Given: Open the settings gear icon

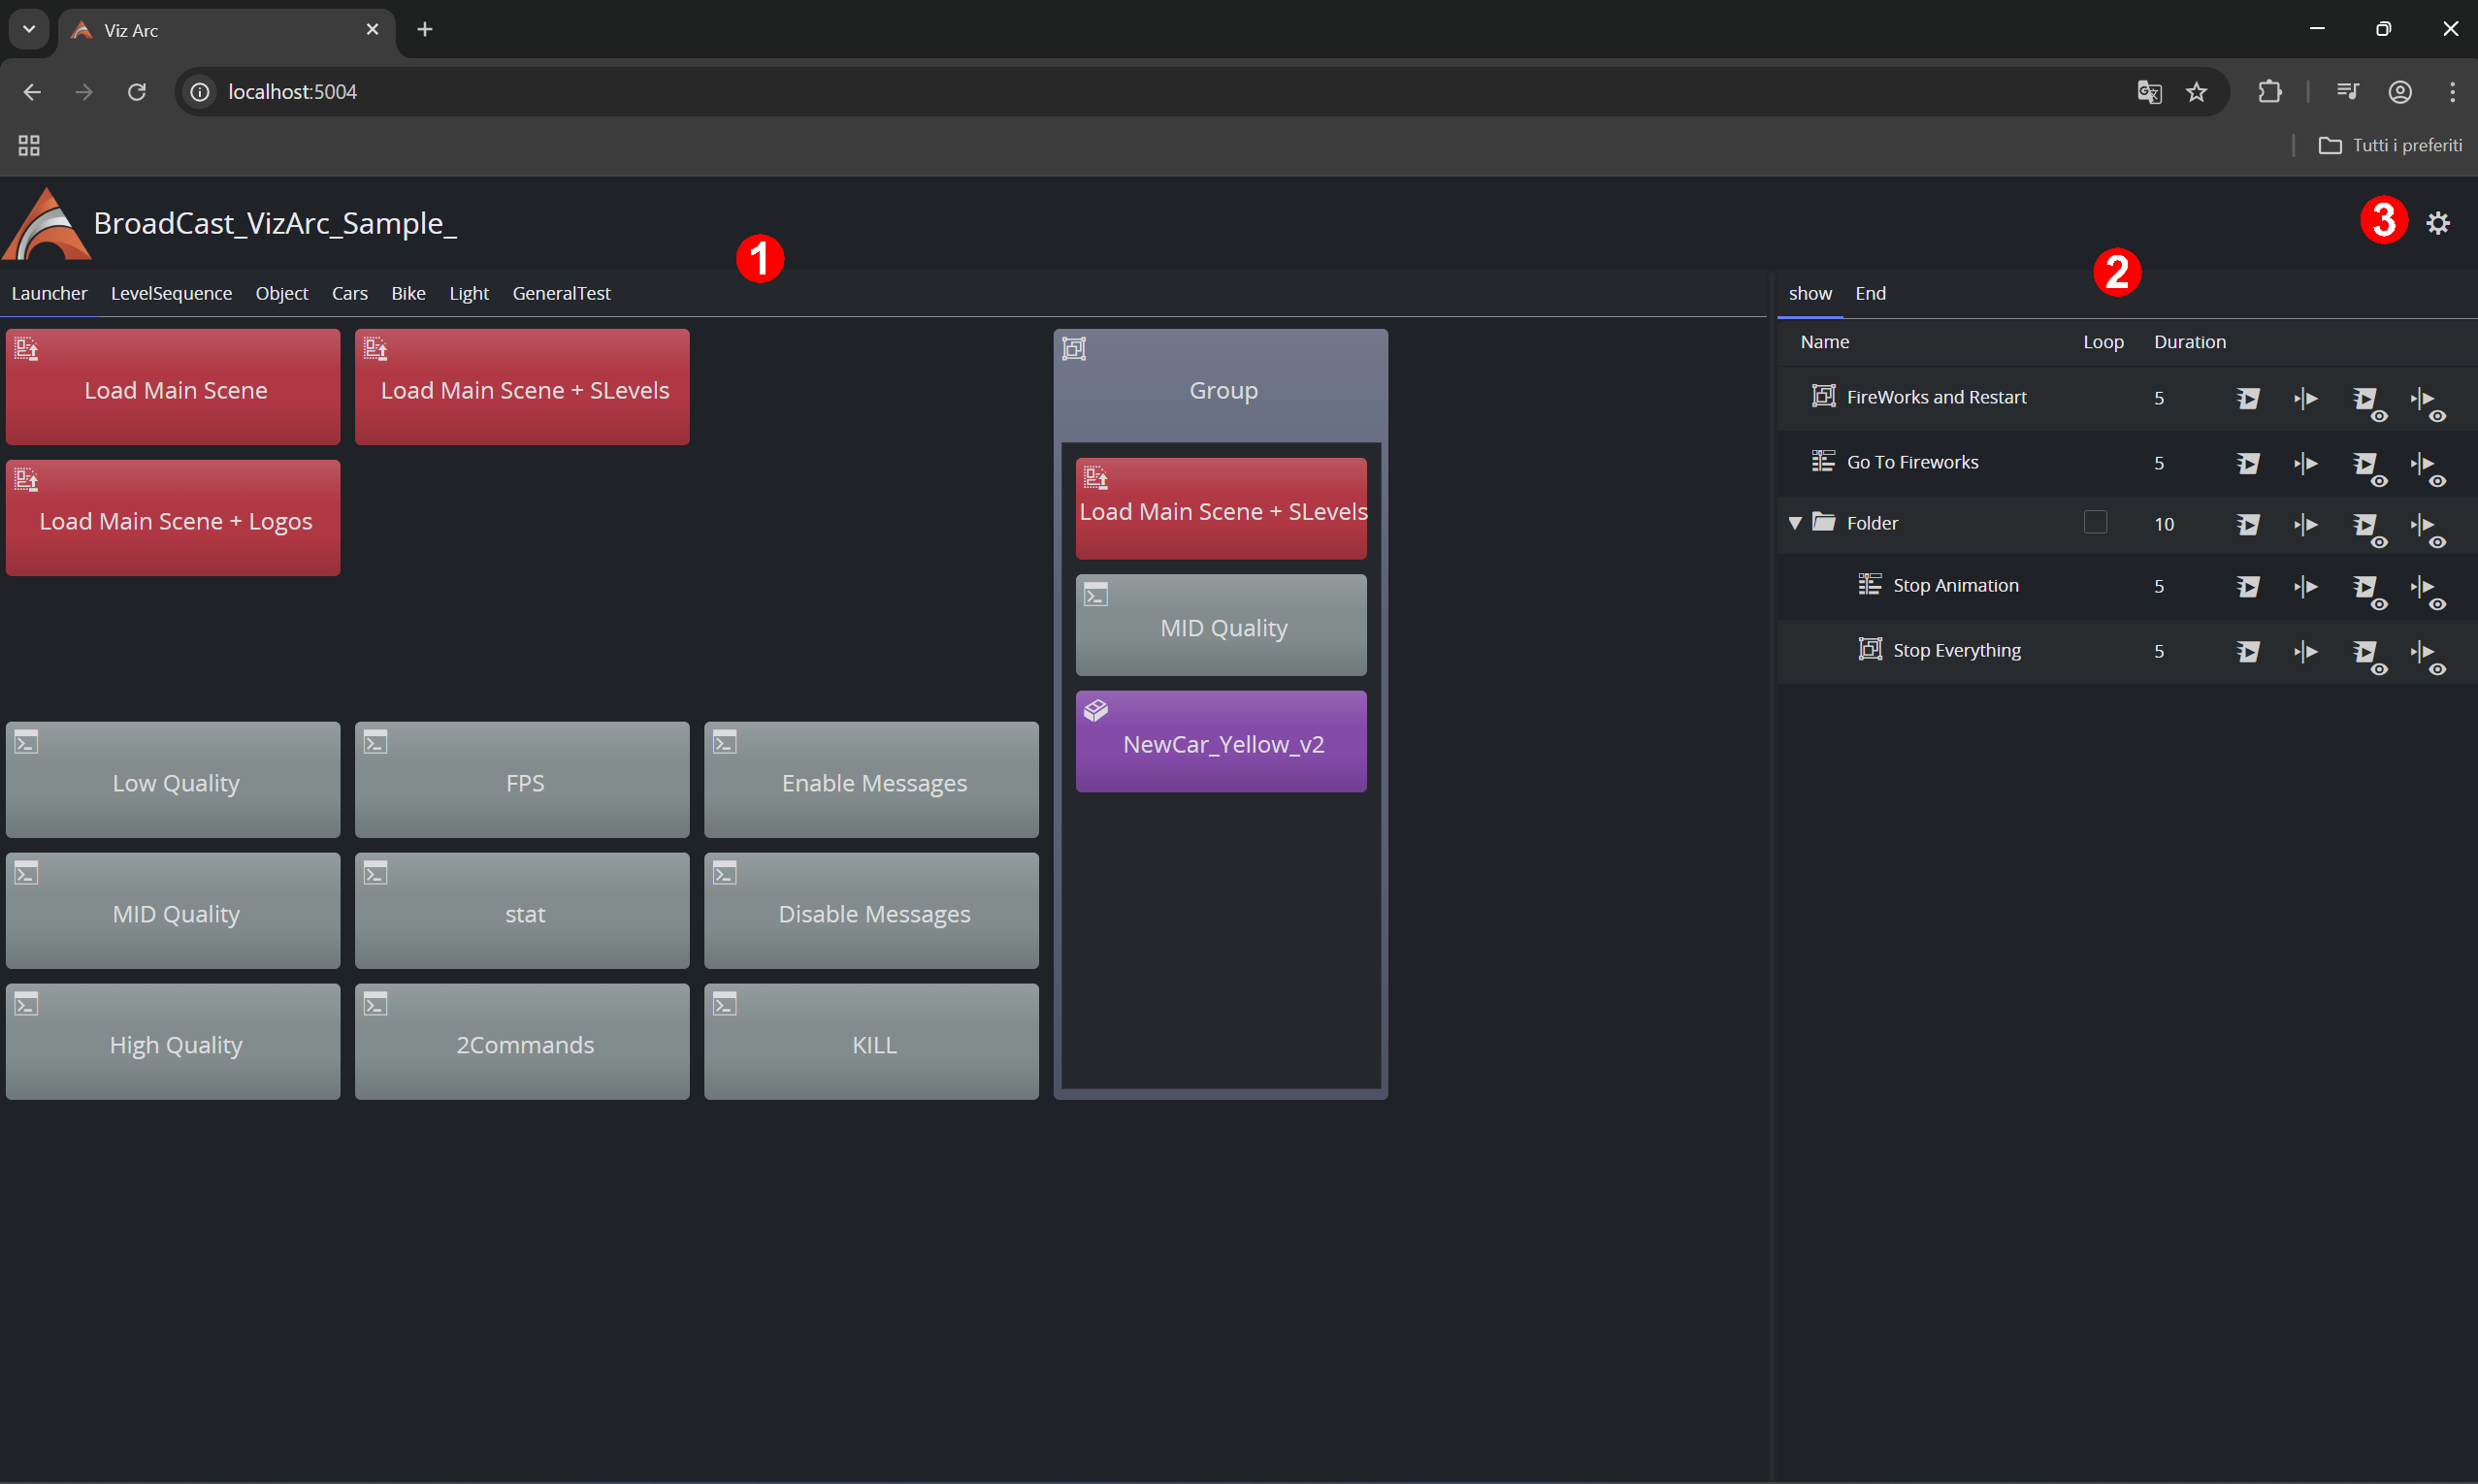Looking at the screenshot, I should [2437, 223].
